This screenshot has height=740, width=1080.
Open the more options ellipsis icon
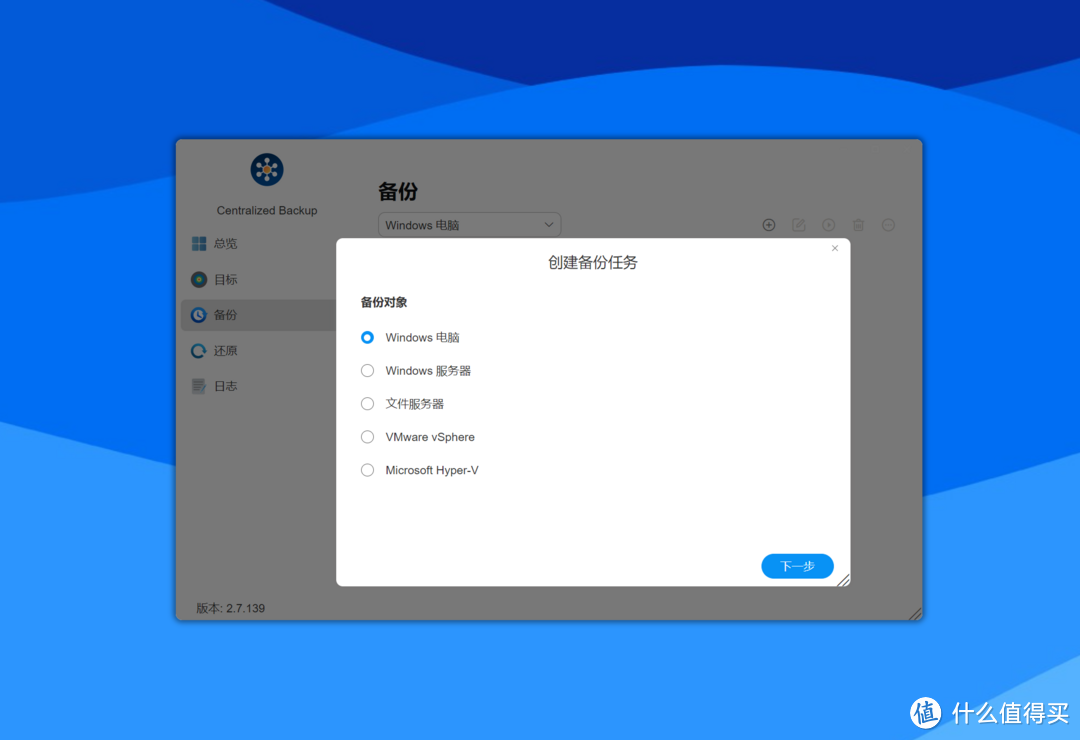[888, 224]
